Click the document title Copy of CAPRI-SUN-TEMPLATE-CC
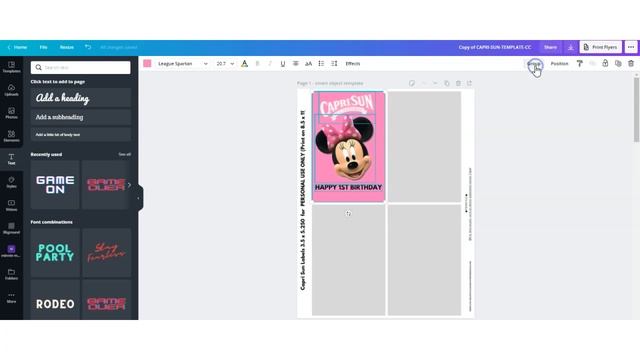Image resolution: width=640 pixels, height=360 pixels. point(495,47)
